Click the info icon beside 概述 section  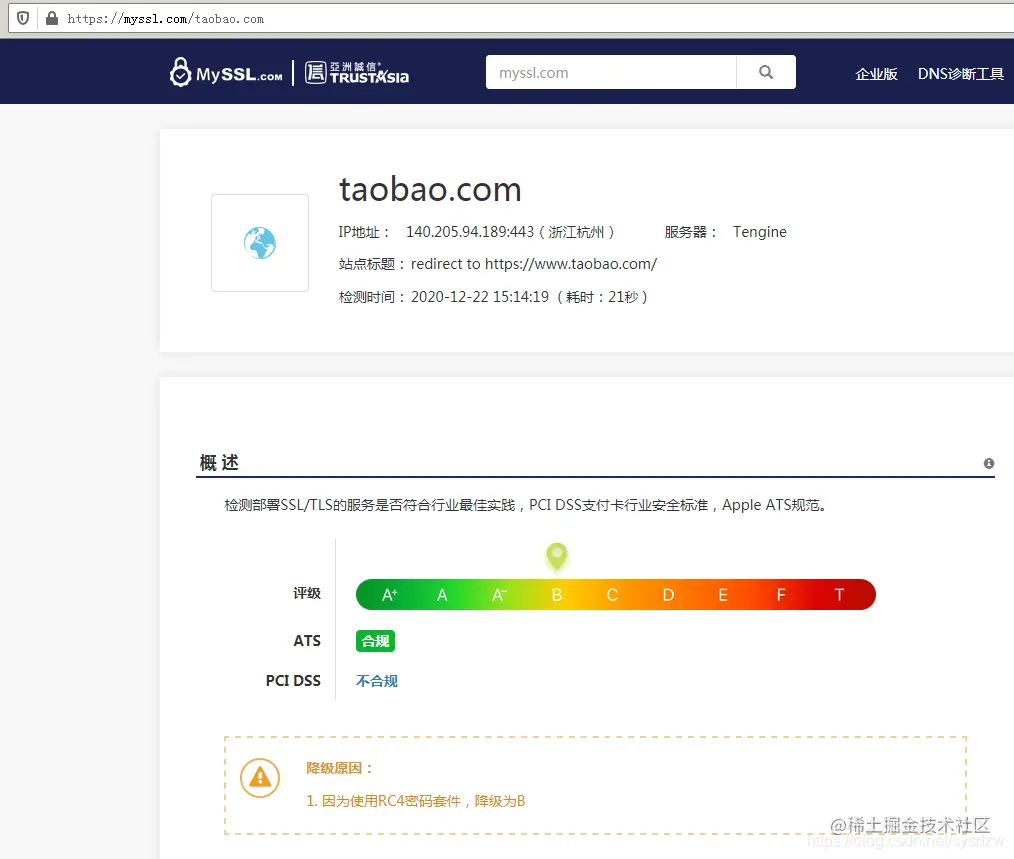pos(989,463)
